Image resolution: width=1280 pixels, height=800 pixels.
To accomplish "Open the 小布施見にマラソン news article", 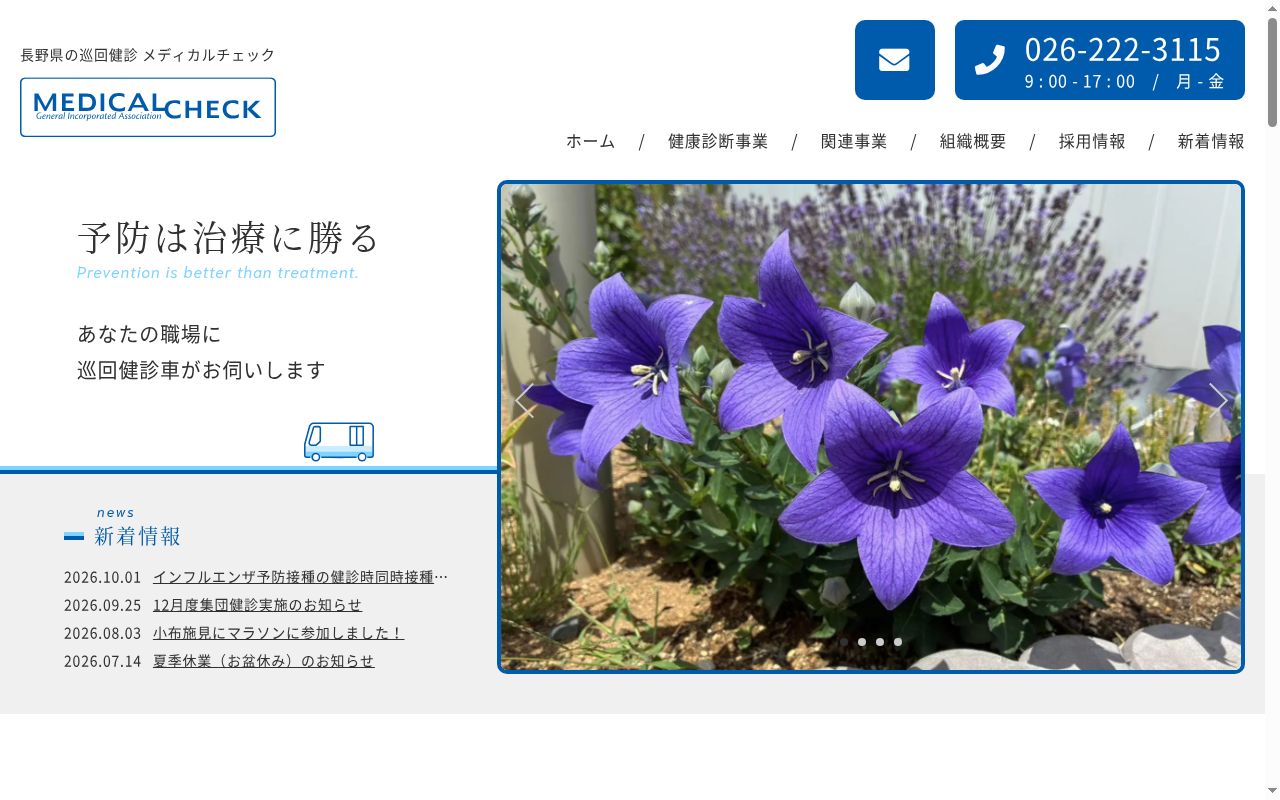I will pos(278,633).
